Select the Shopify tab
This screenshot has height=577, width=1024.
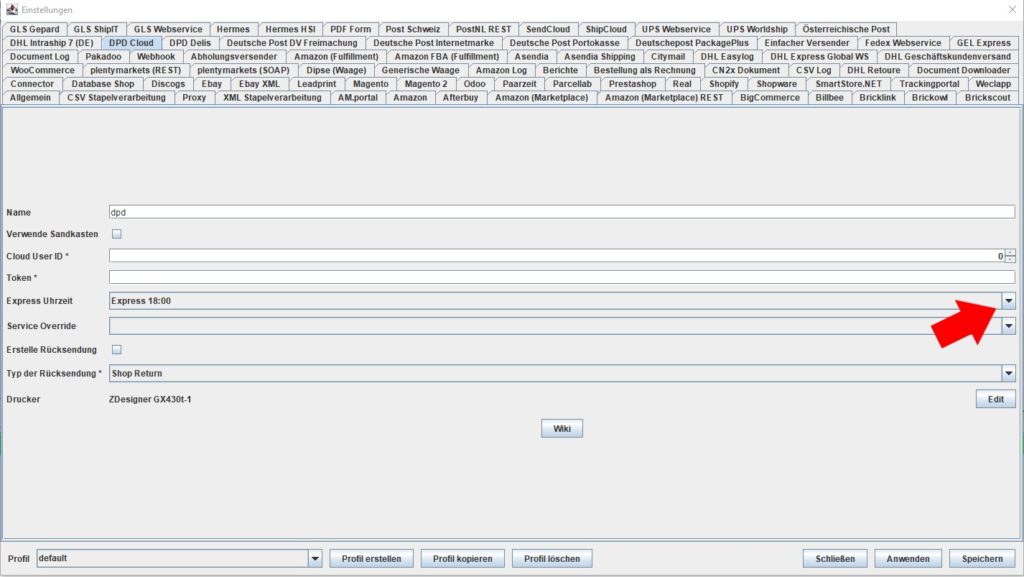(x=724, y=84)
